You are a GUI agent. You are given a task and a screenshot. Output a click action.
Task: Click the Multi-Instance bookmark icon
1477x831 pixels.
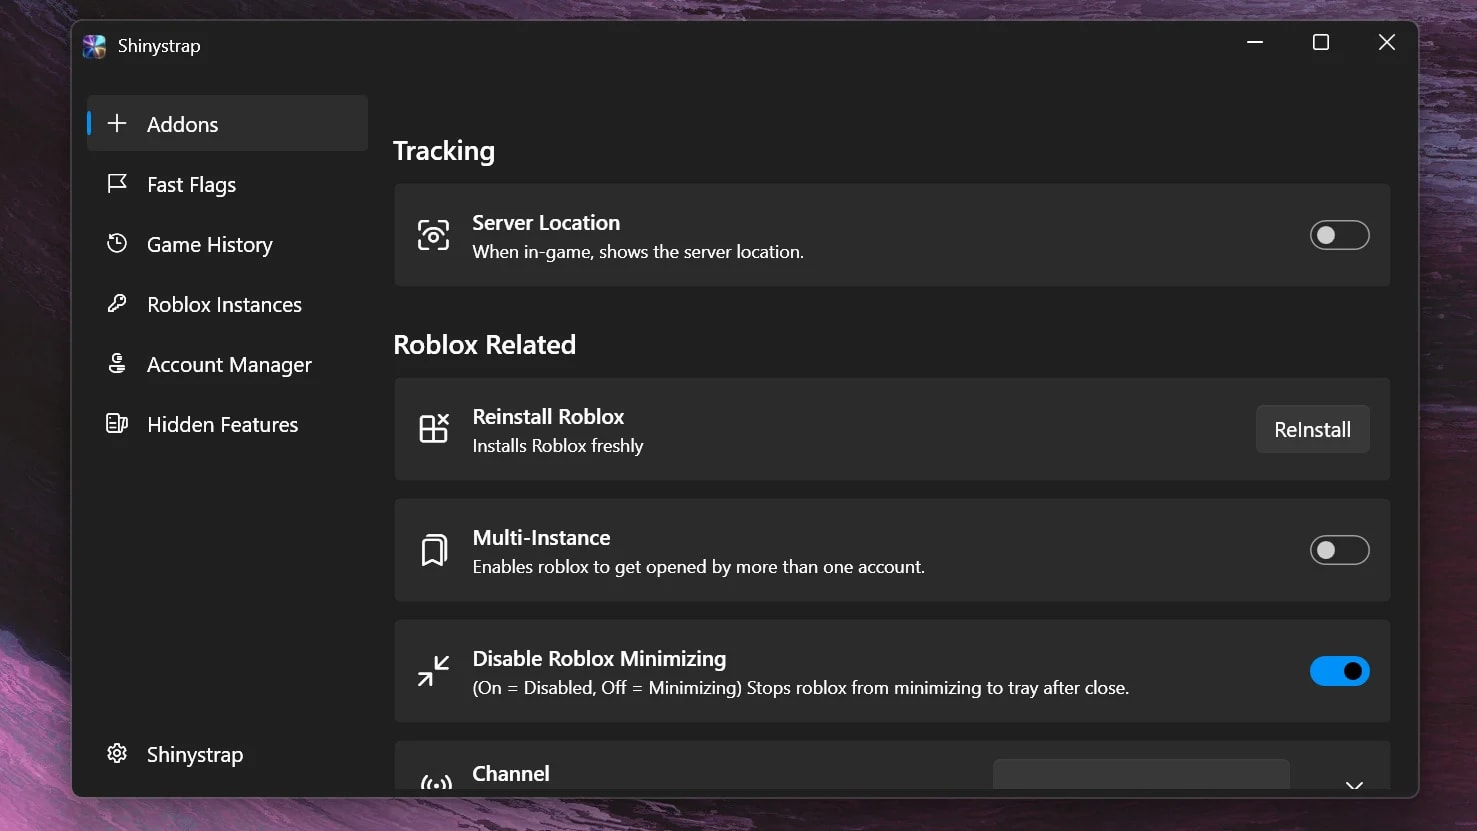point(433,550)
